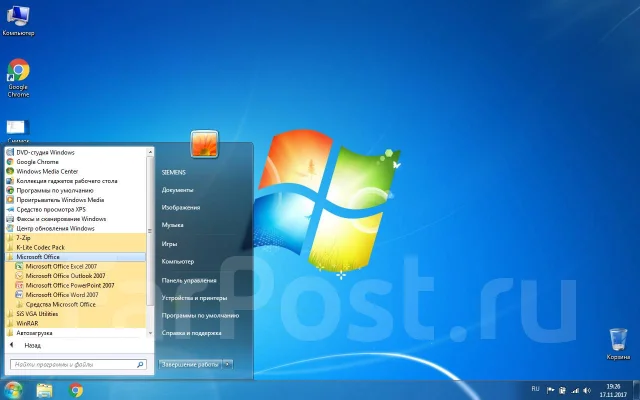Click the Windows Start orb

pos(13,390)
